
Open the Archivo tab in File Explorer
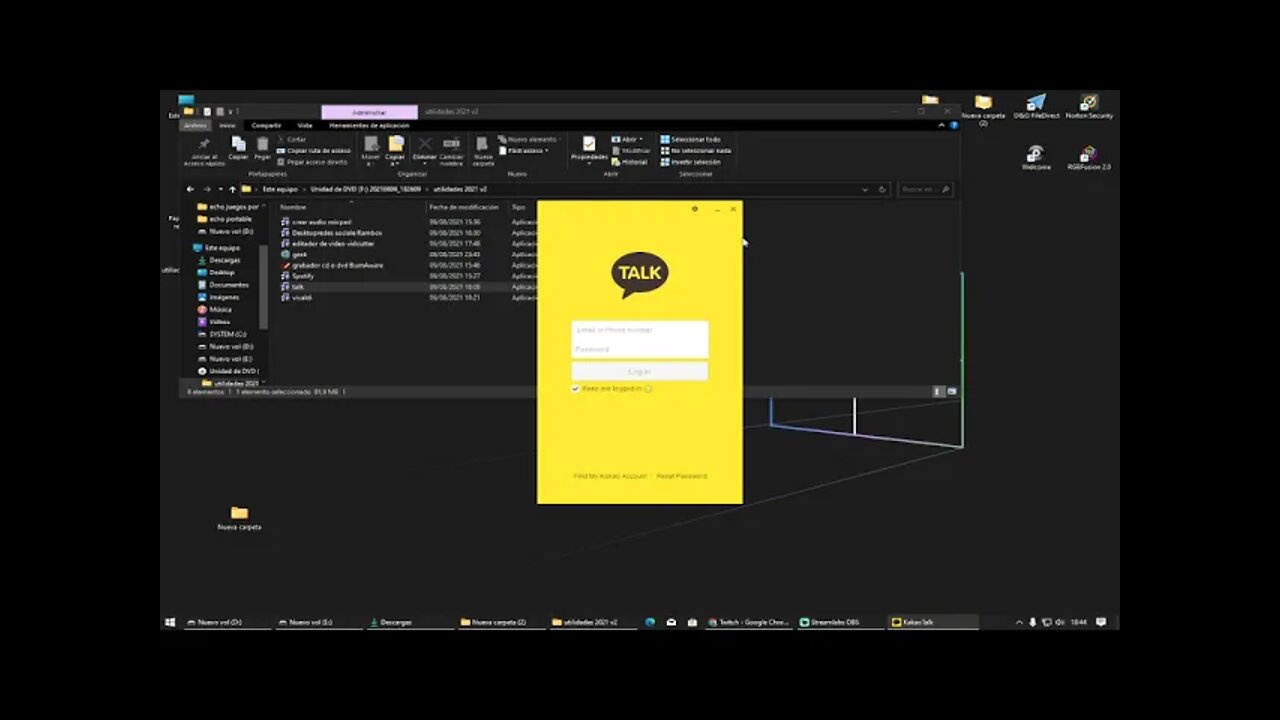(195, 125)
